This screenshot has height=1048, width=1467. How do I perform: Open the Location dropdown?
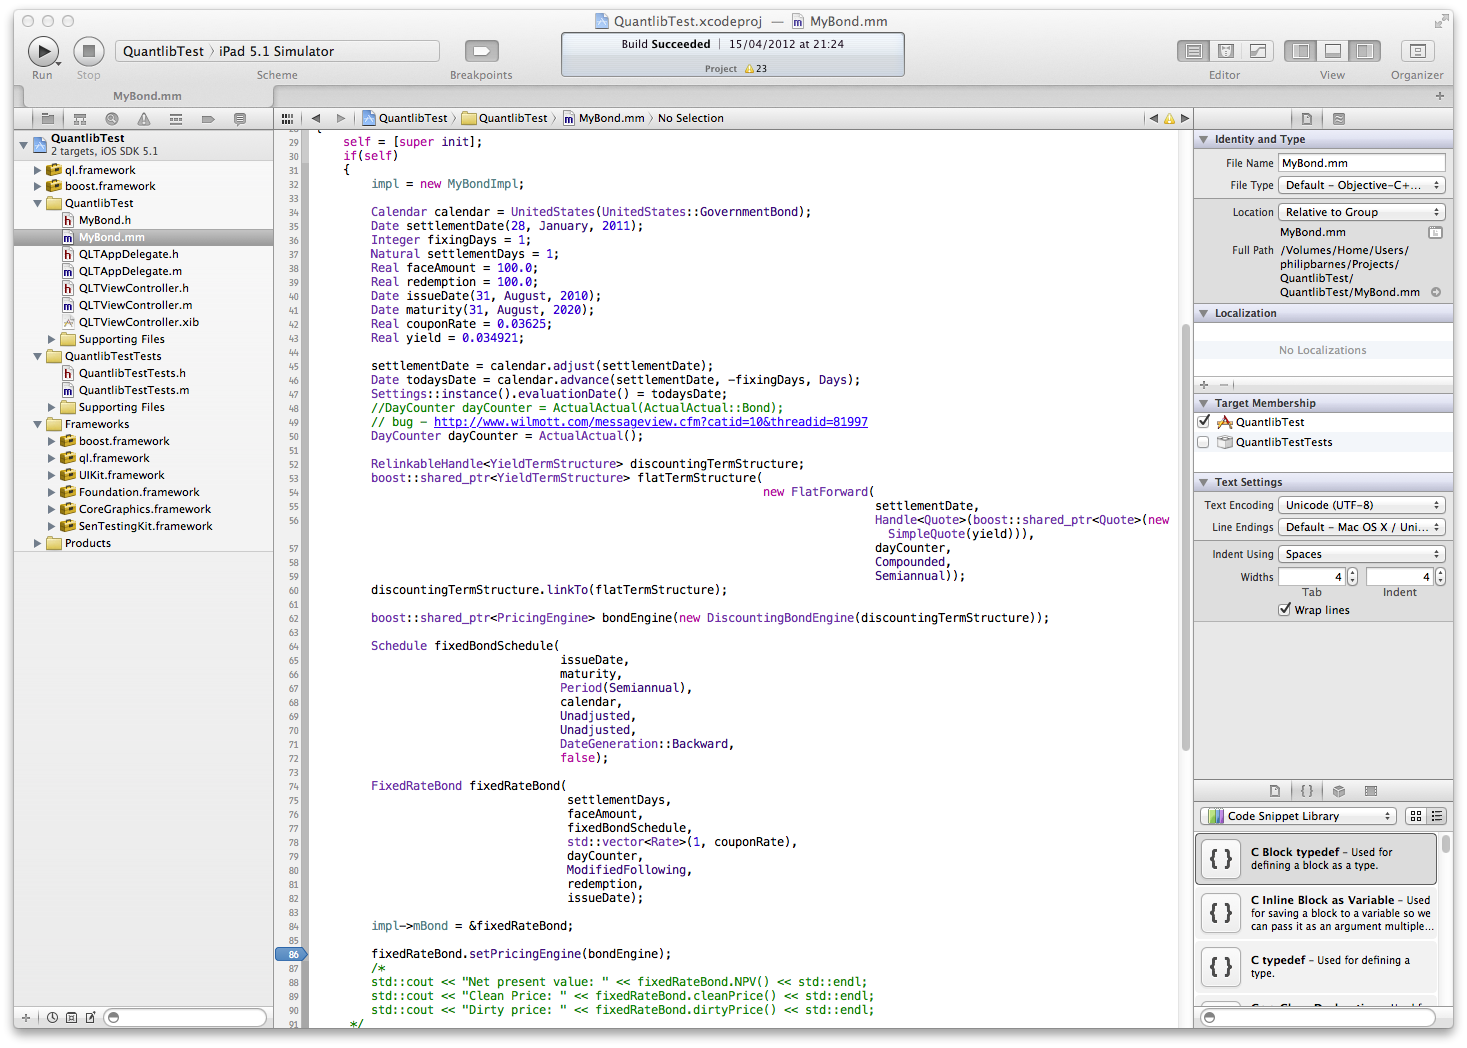[x=1362, y=212]
